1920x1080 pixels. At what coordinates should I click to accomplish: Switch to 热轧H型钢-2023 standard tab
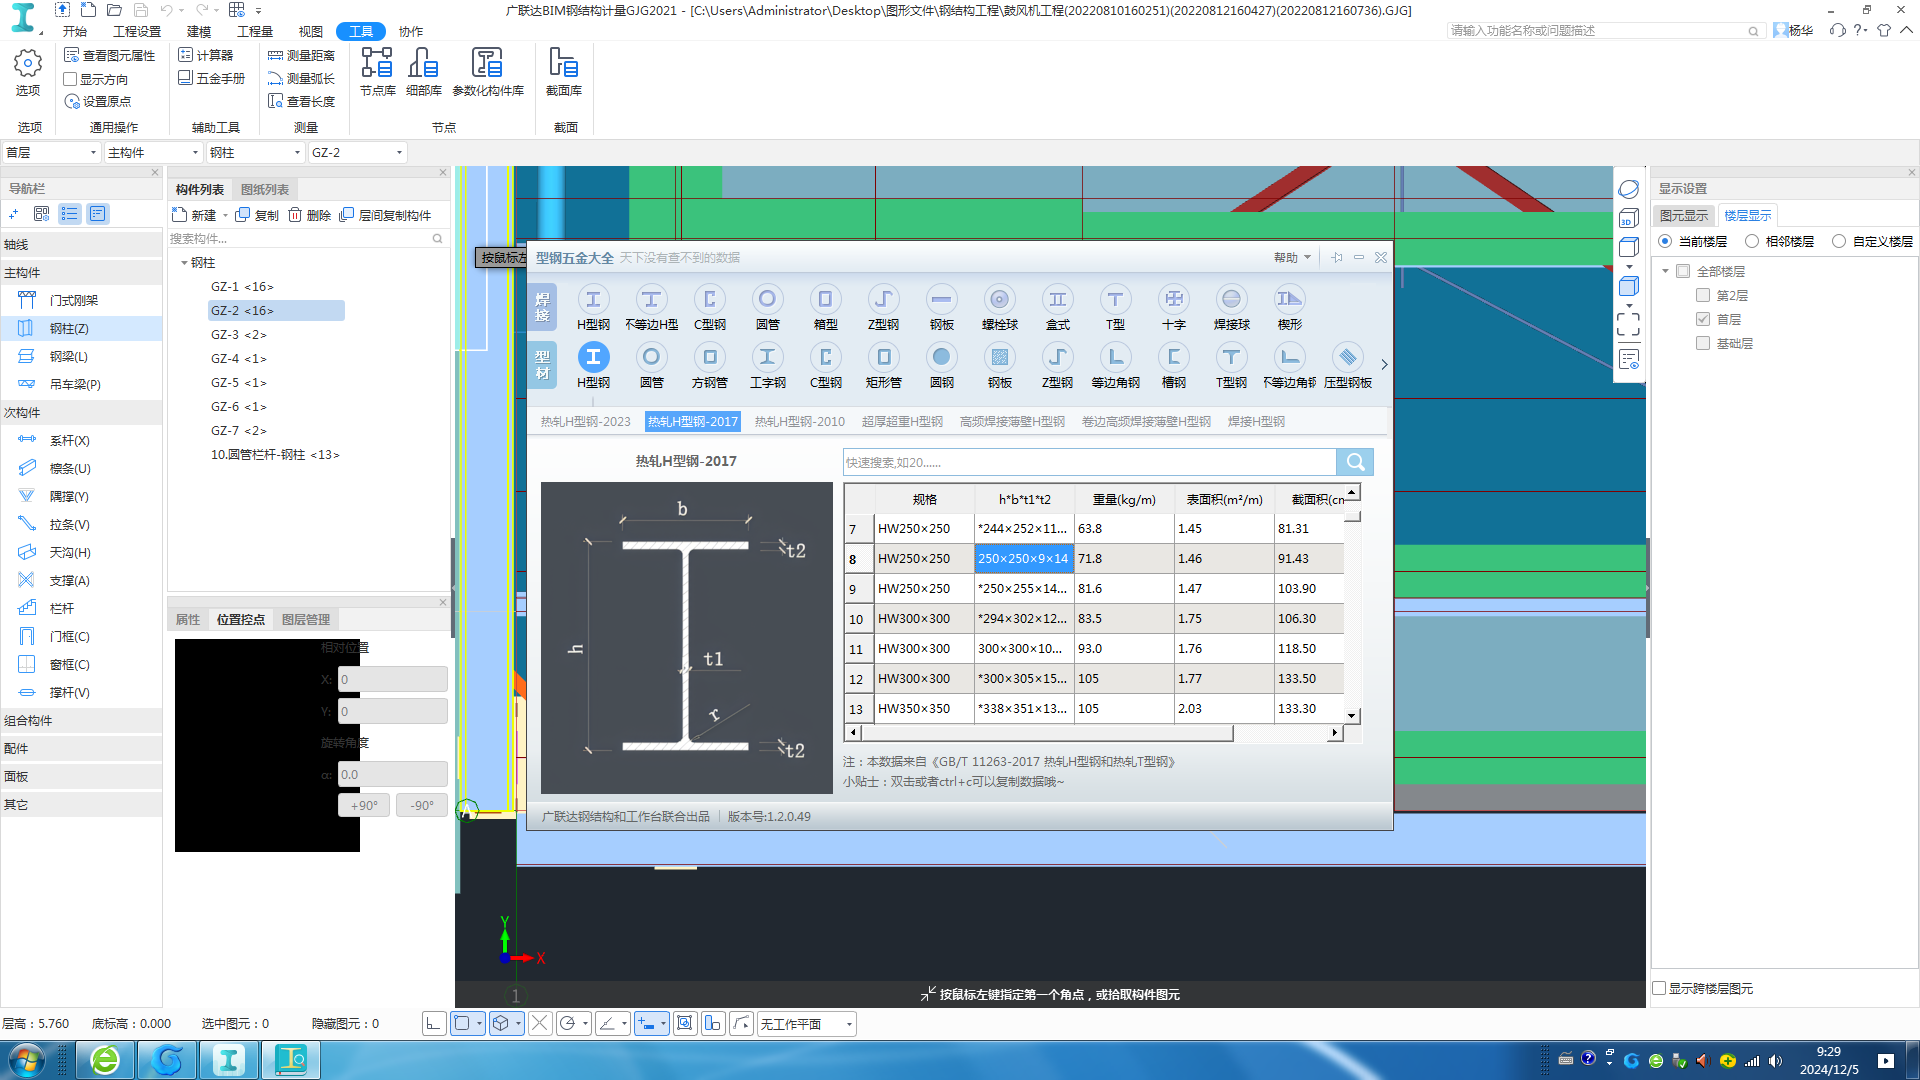tap(585, 421)
